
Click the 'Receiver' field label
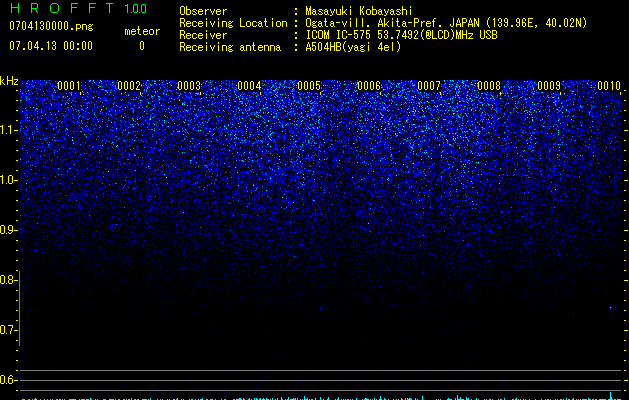tap(203, 35)
